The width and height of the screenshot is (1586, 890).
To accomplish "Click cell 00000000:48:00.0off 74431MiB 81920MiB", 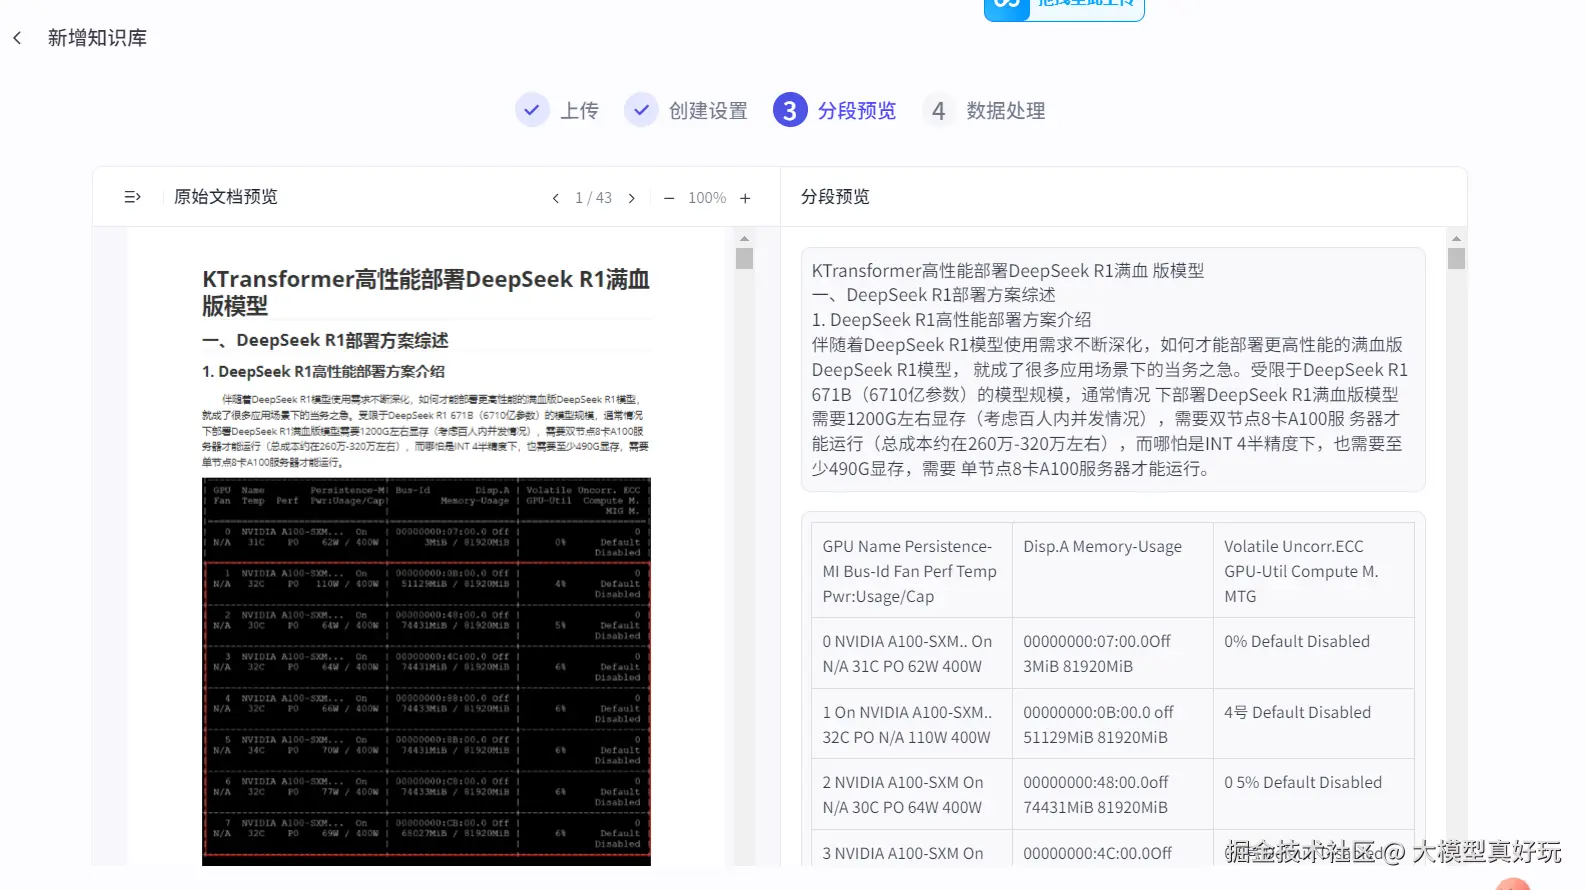I will click(1112, 795).
